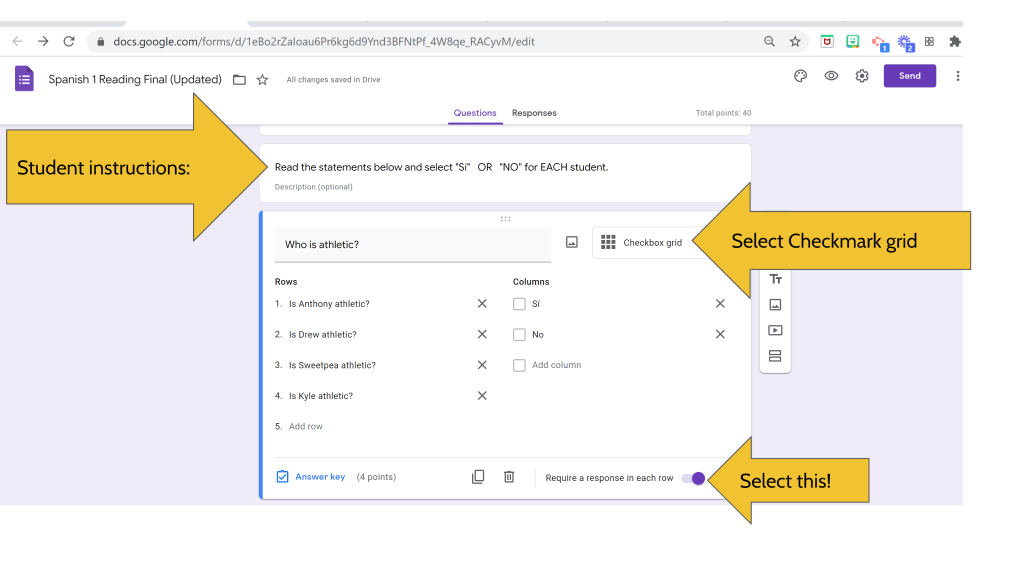Toggle Require a response in each row

coord(693,478)
